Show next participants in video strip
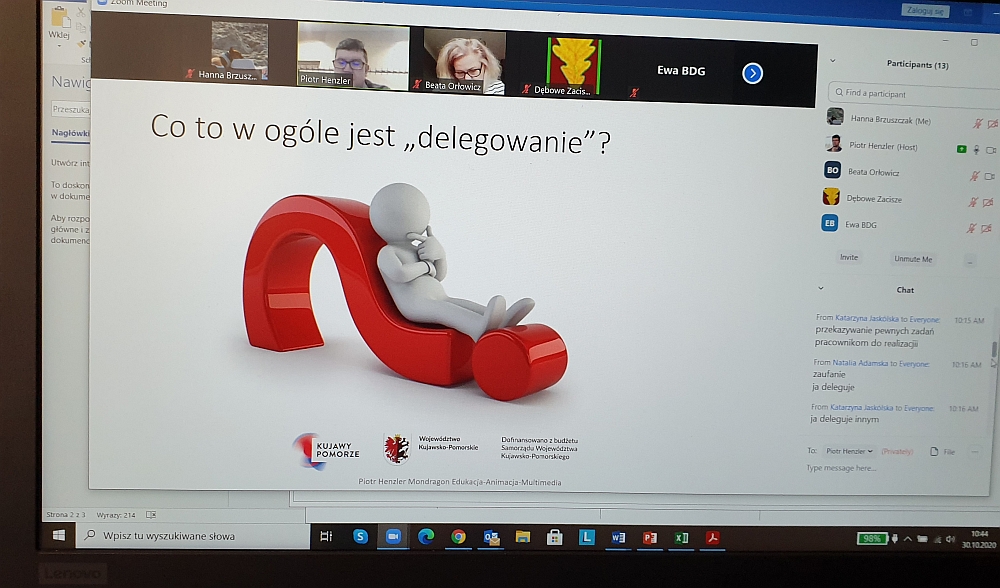 tap(753, 73)
